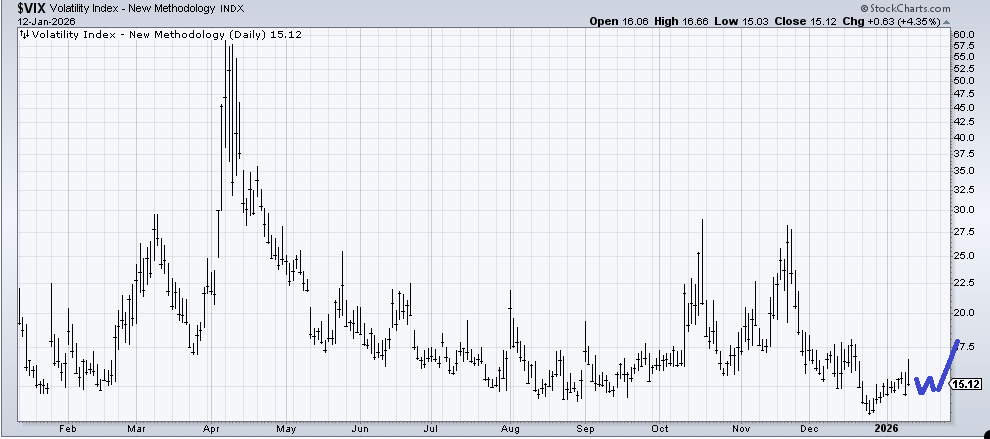
Task: Click the 30.0 level on the price scale
Action: pyautogui.click(x=964, y=210)
